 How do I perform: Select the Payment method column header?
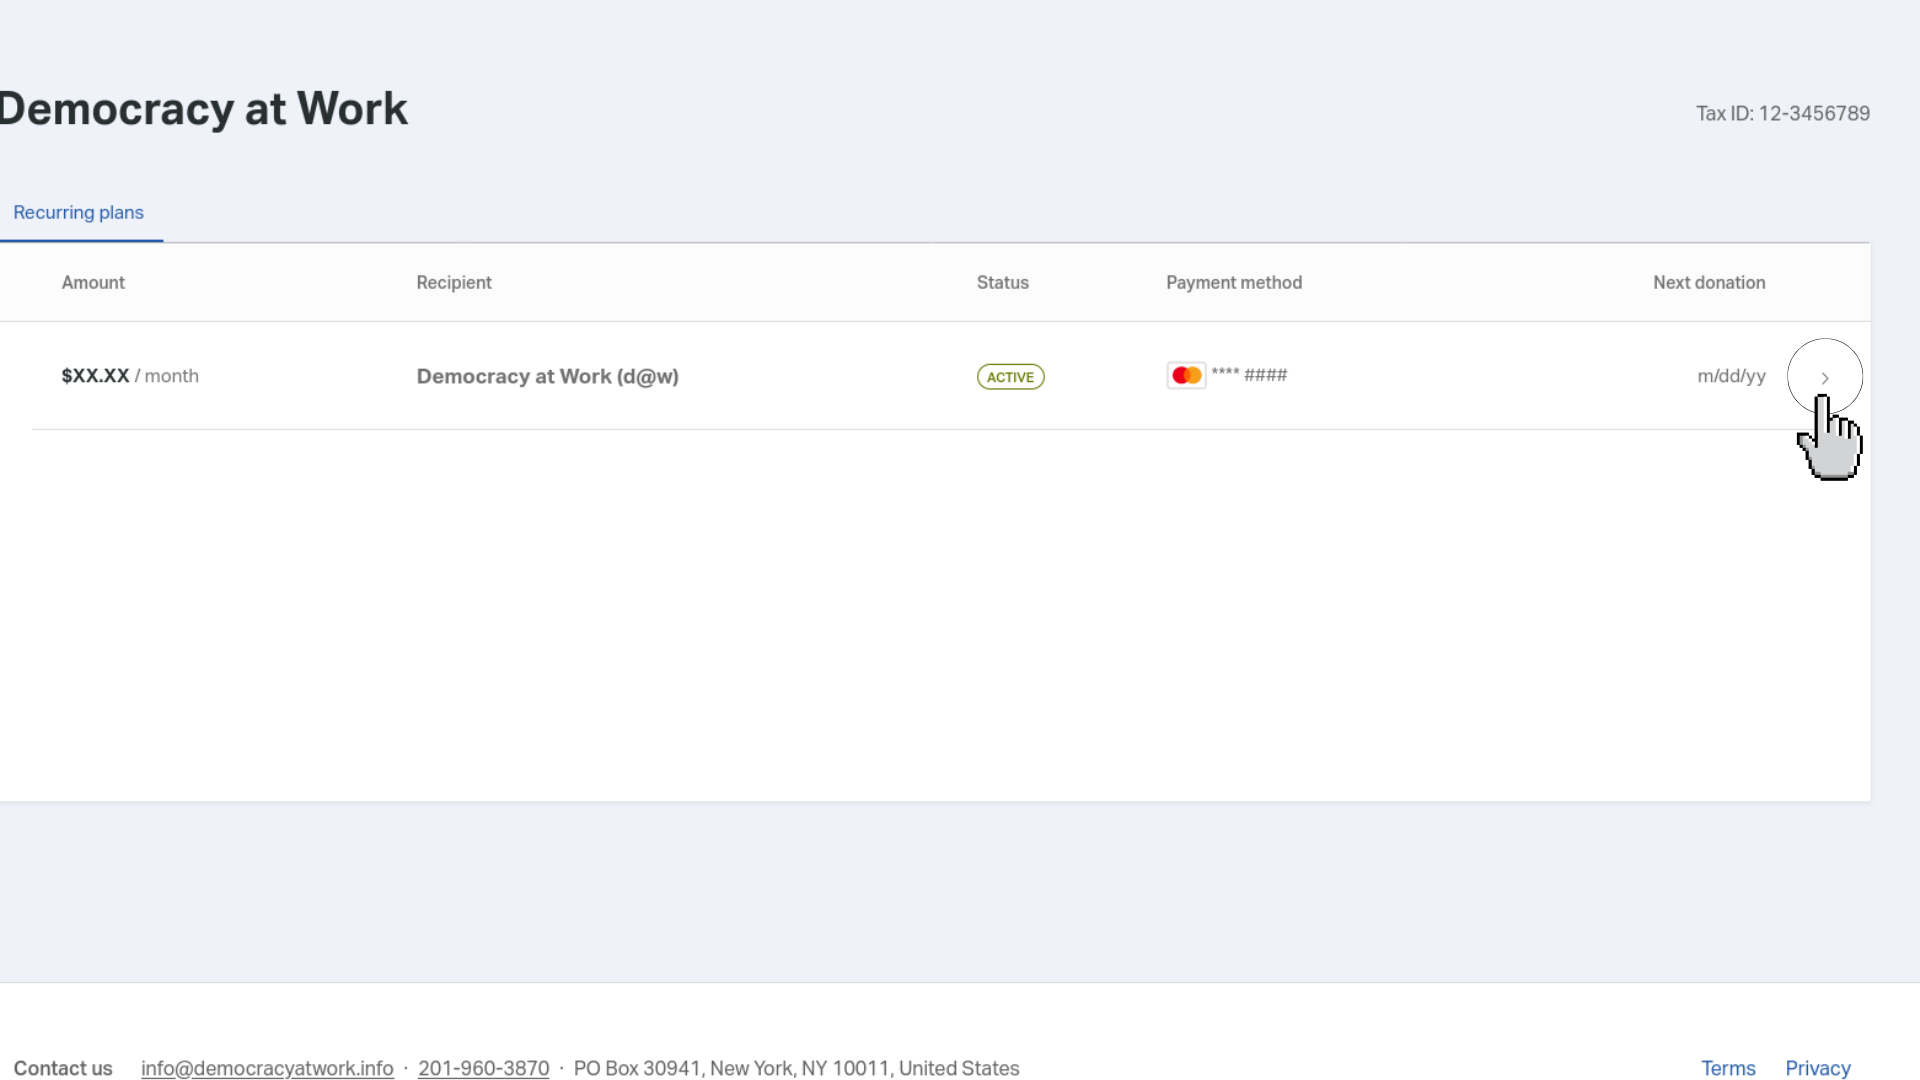coord(1234,283)
